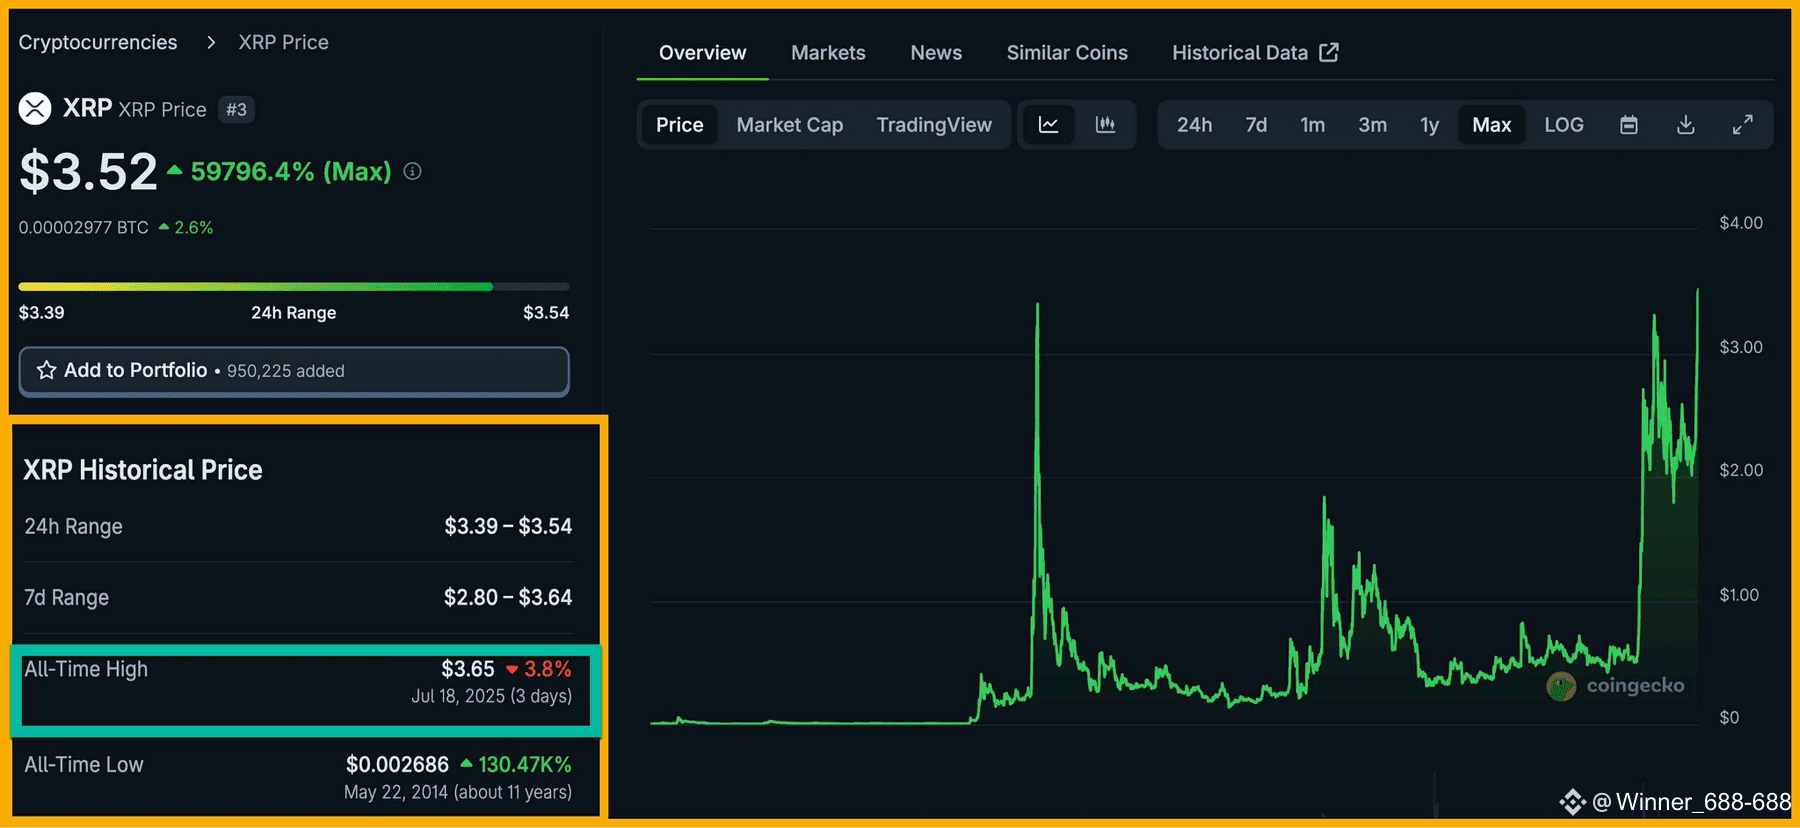Open the Overview tab
Viewport: 1800px width, 828px height.
pos(702,53)
